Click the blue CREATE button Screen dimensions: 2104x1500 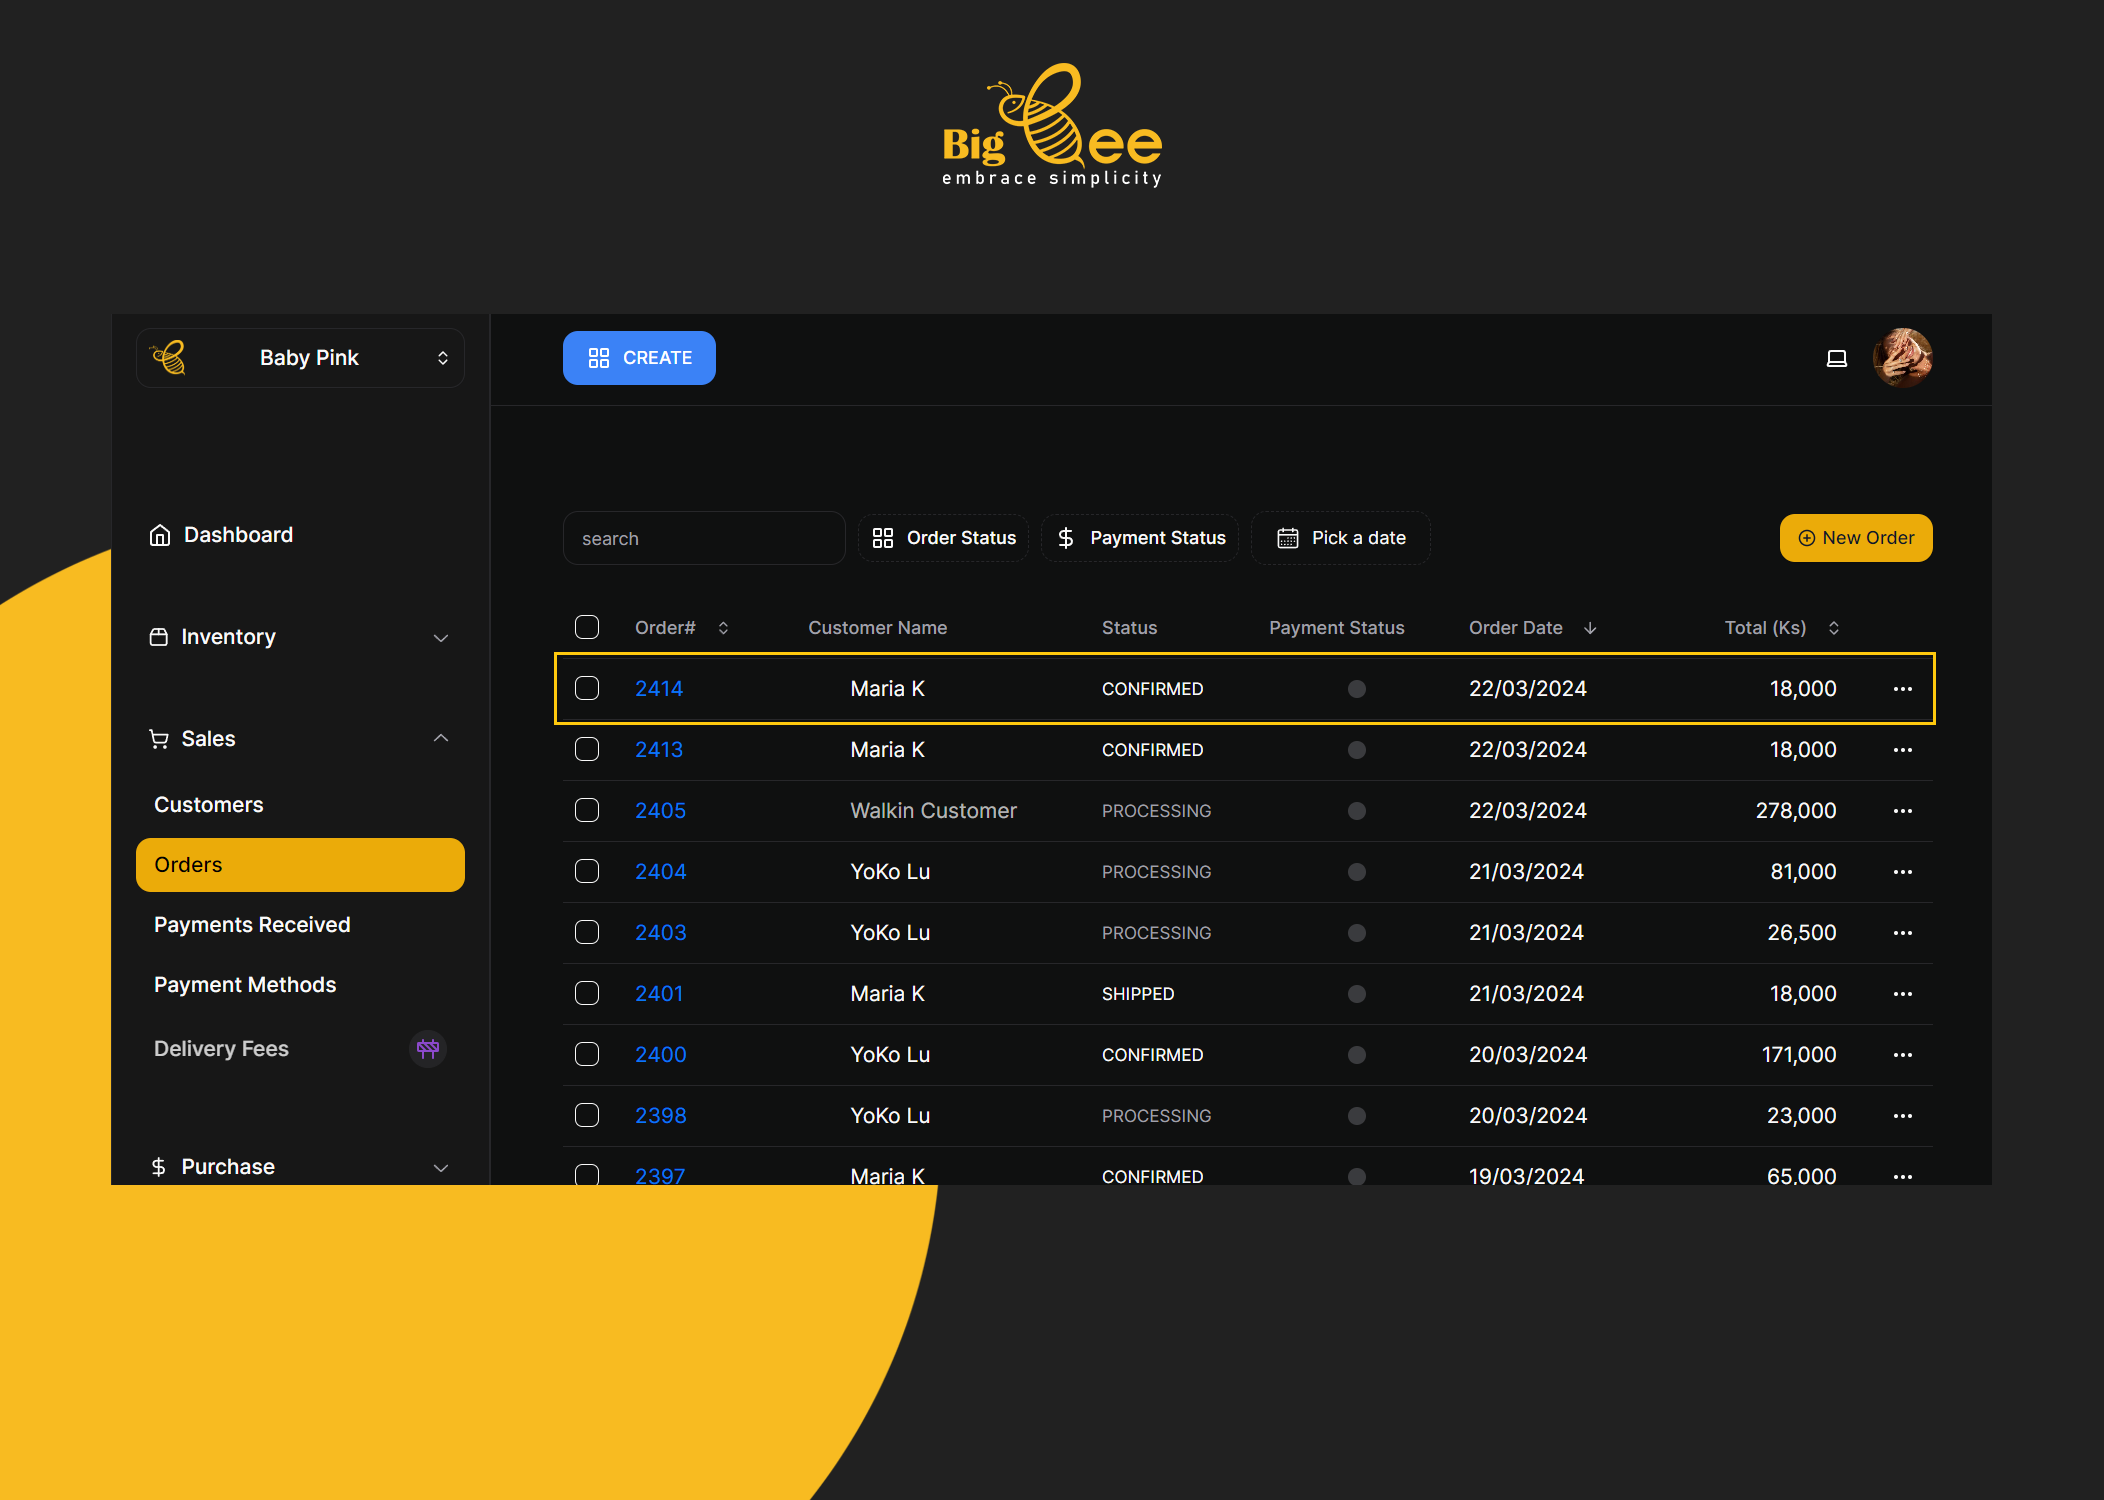(639, 358)
